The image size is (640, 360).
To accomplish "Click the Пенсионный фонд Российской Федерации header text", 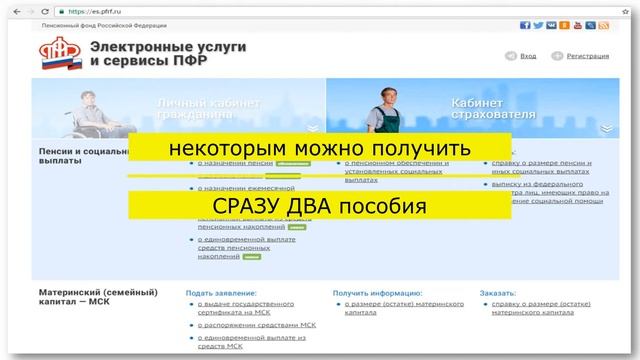I will [104, 25].
